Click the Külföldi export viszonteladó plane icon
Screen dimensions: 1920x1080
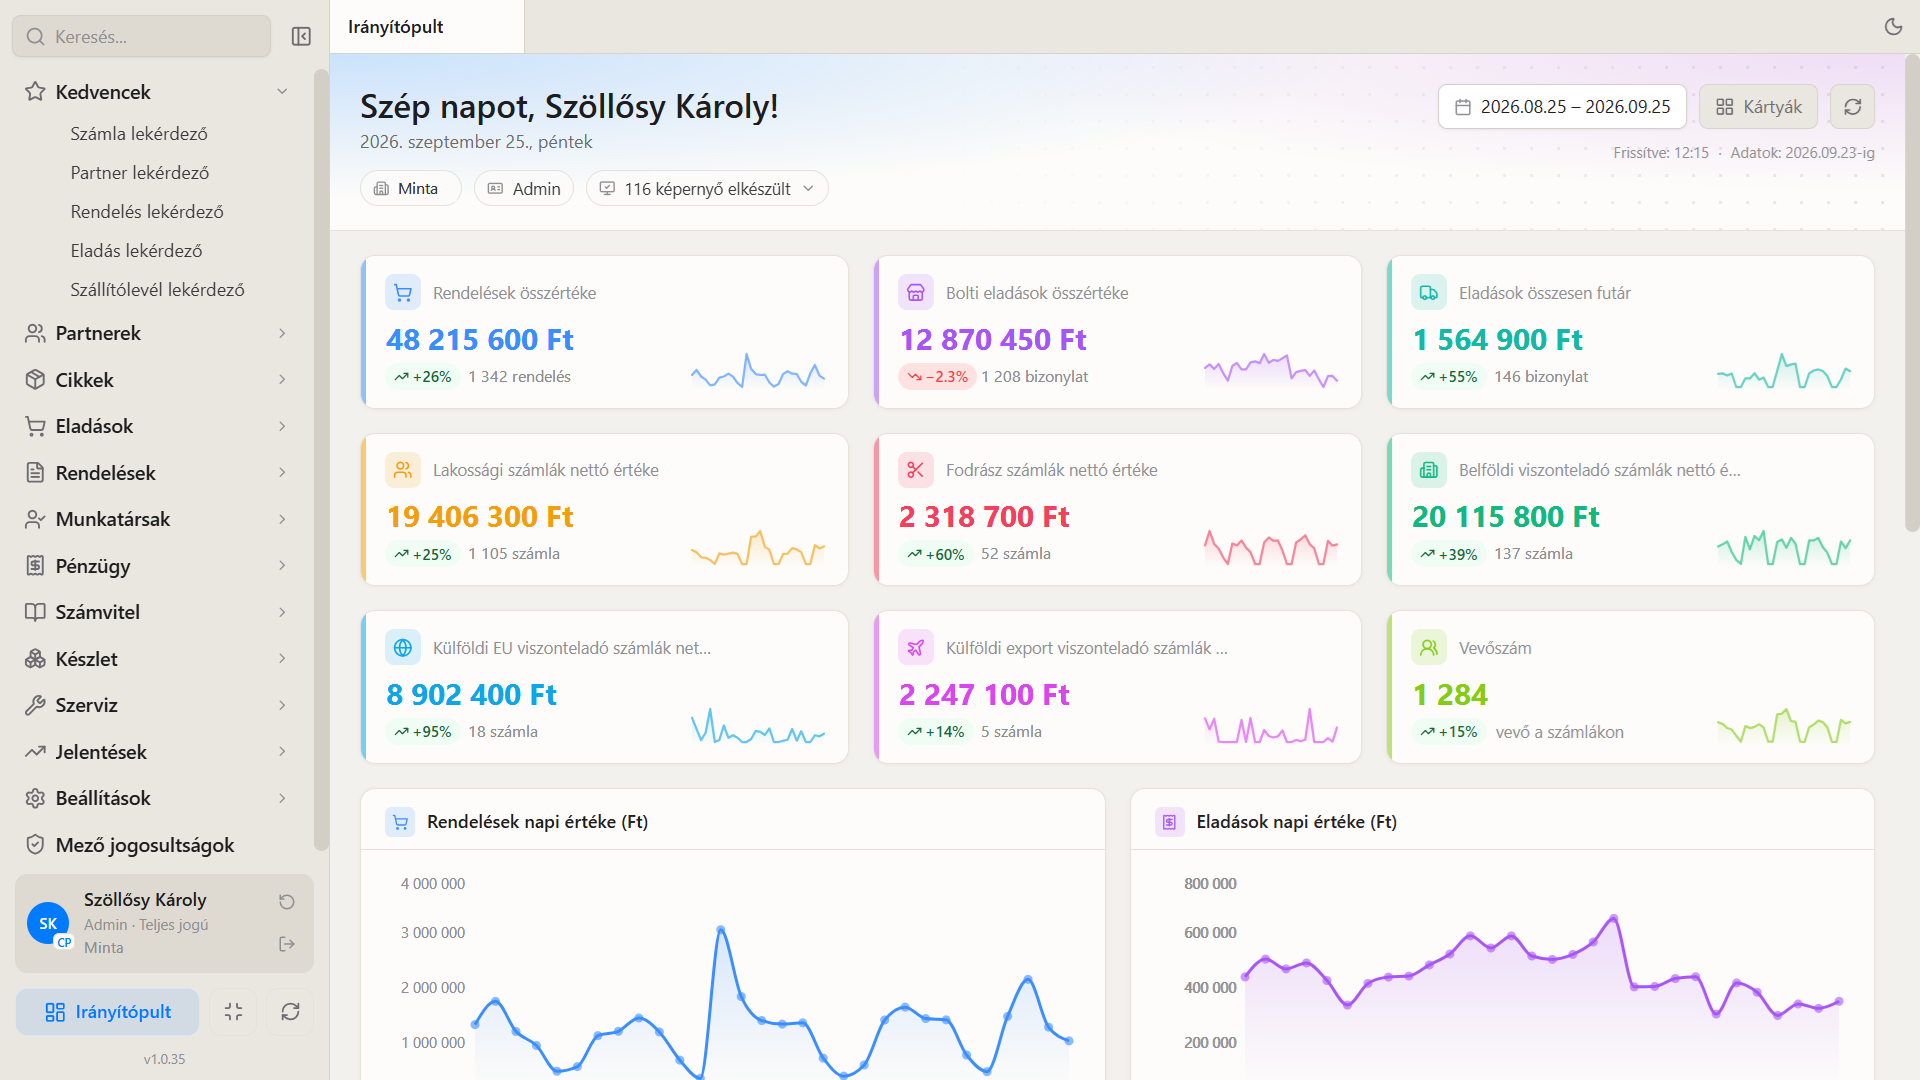click(x=916, y=648)
